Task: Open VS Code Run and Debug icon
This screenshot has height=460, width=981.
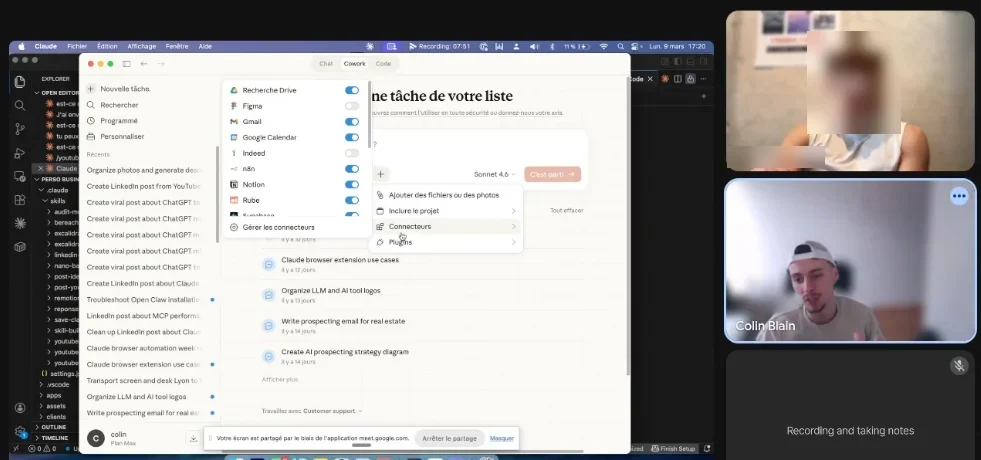Action: 19,153
